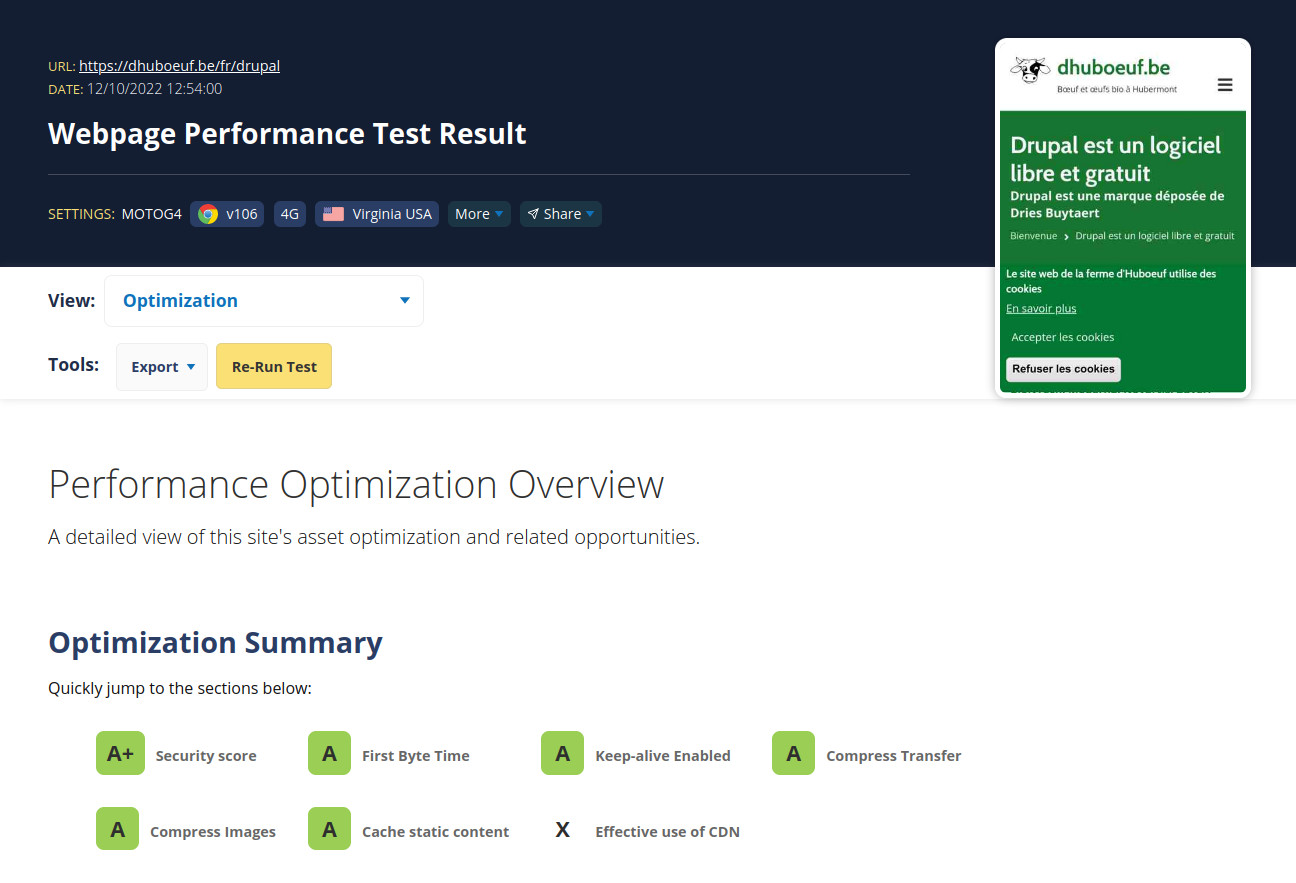Viewport: 1296px width, 883px height.
Task: Click the Chrome v106 browser icon
Action: 206,213
